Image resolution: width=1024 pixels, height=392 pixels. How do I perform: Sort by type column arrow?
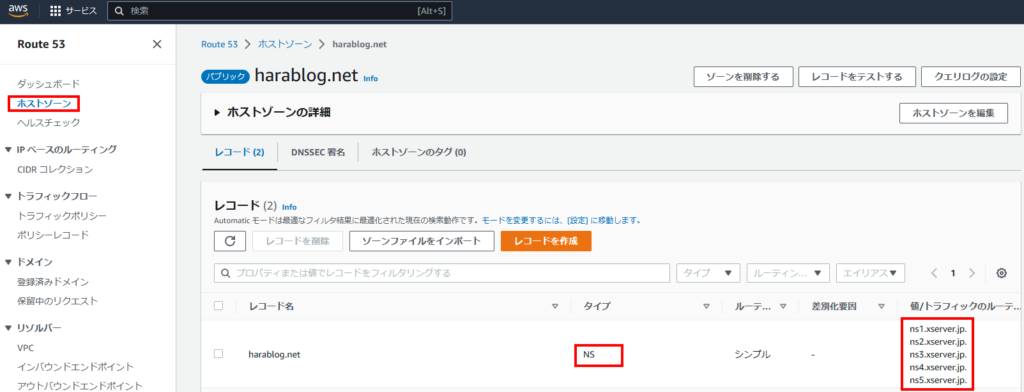pyautogui.click(x=706, y=306)
